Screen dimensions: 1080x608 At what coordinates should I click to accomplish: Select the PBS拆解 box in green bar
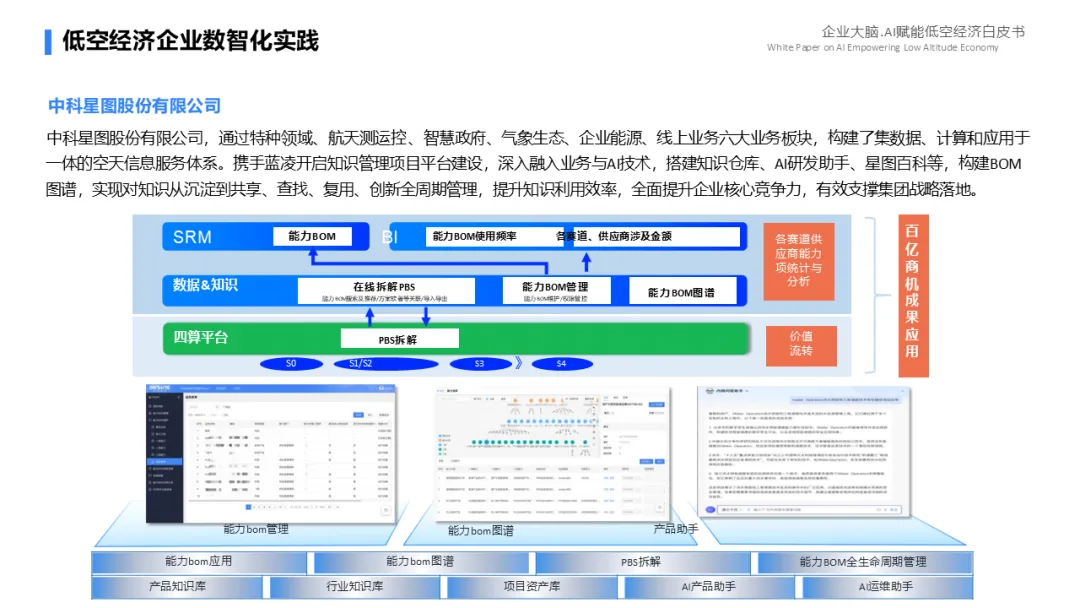click(x=399, y=339)
